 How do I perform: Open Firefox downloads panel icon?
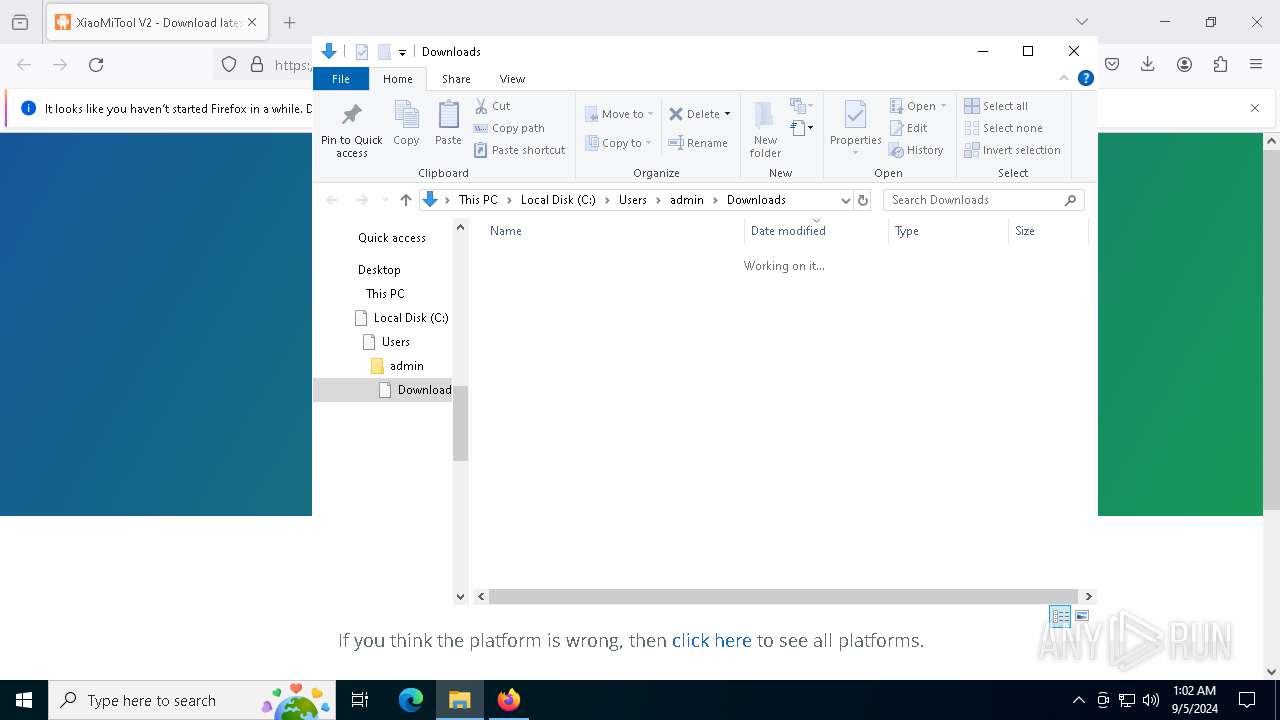coord(1148,65)
